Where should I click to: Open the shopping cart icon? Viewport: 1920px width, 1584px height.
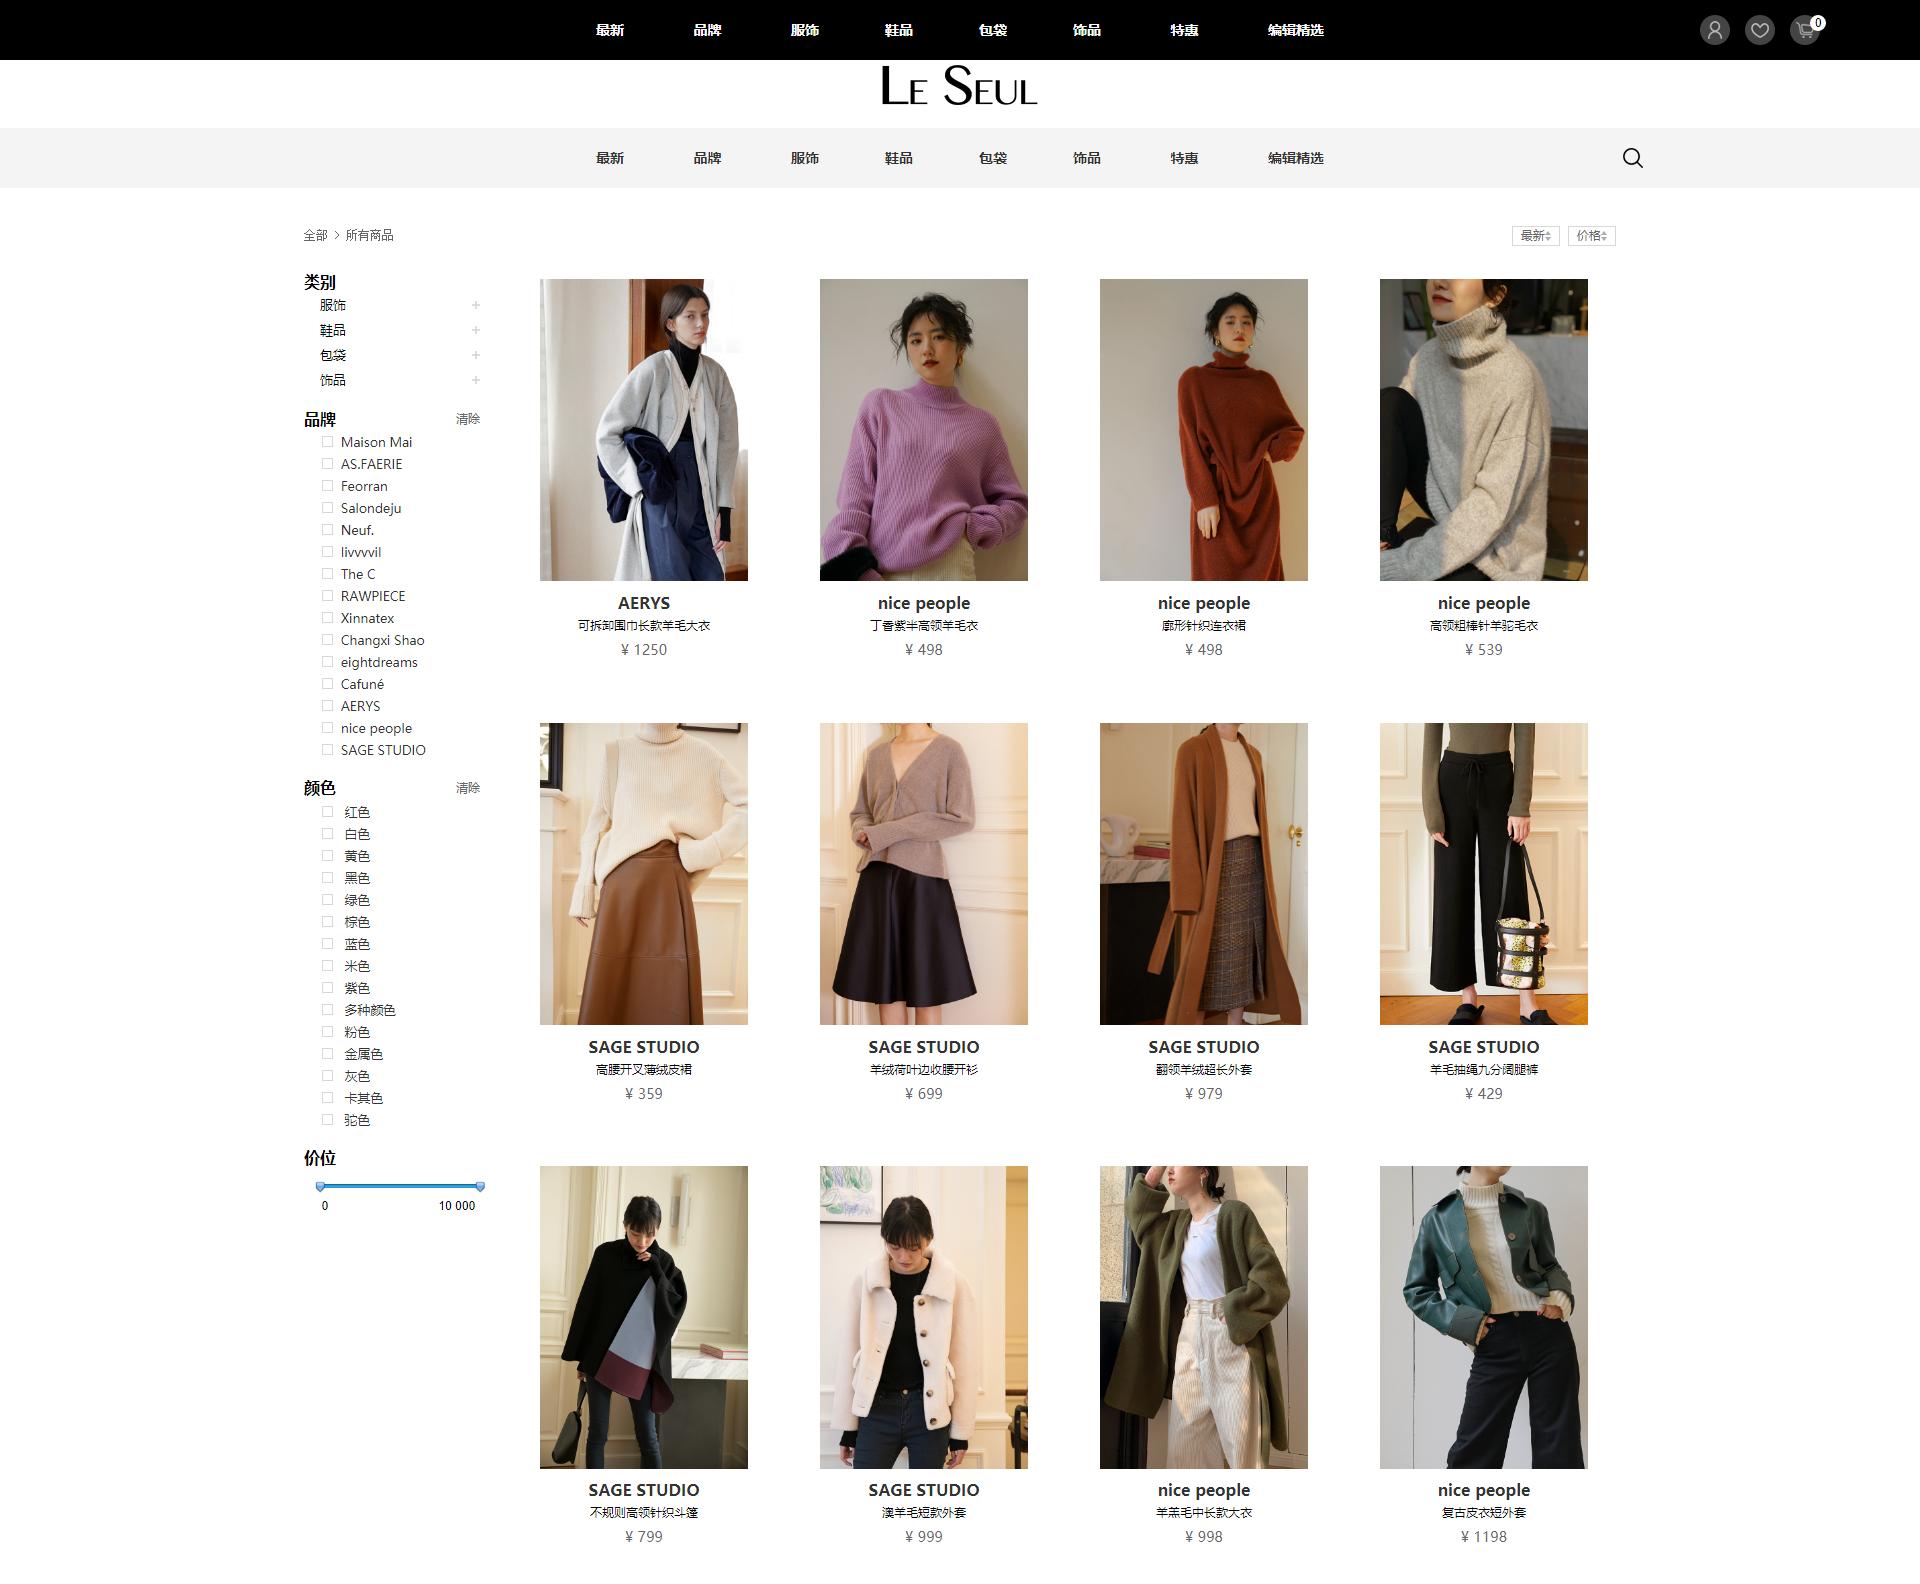(x=1804, y=30)
